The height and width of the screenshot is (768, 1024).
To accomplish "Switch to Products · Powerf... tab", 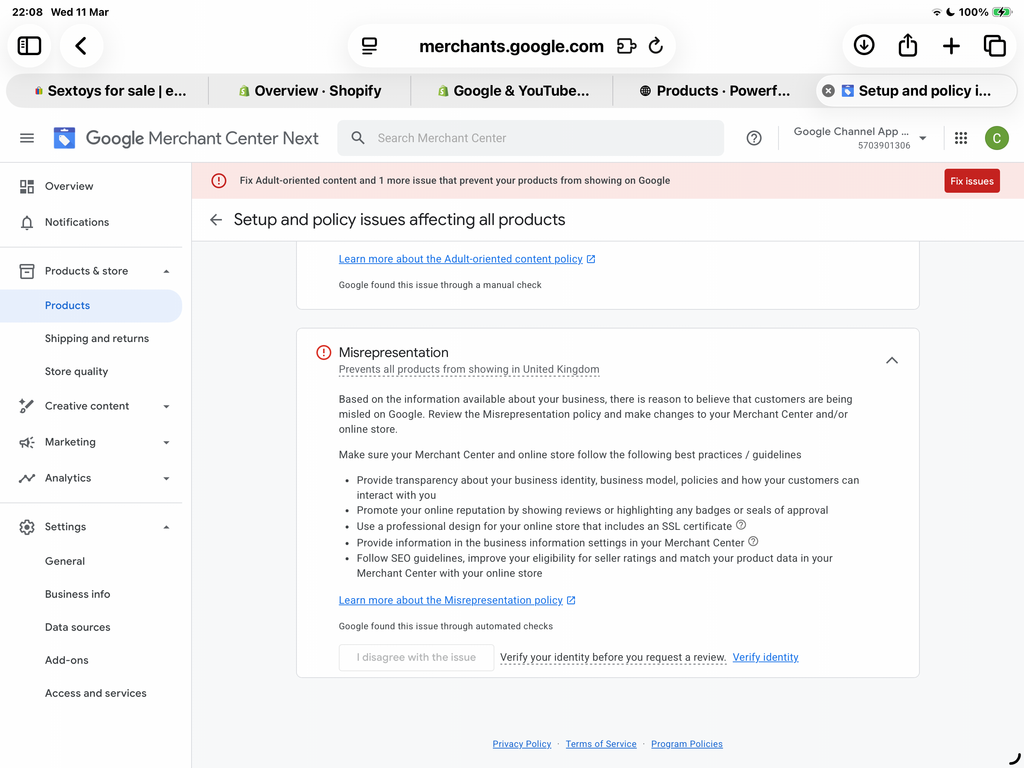I will pyautogui.click(x=714, y=91).
